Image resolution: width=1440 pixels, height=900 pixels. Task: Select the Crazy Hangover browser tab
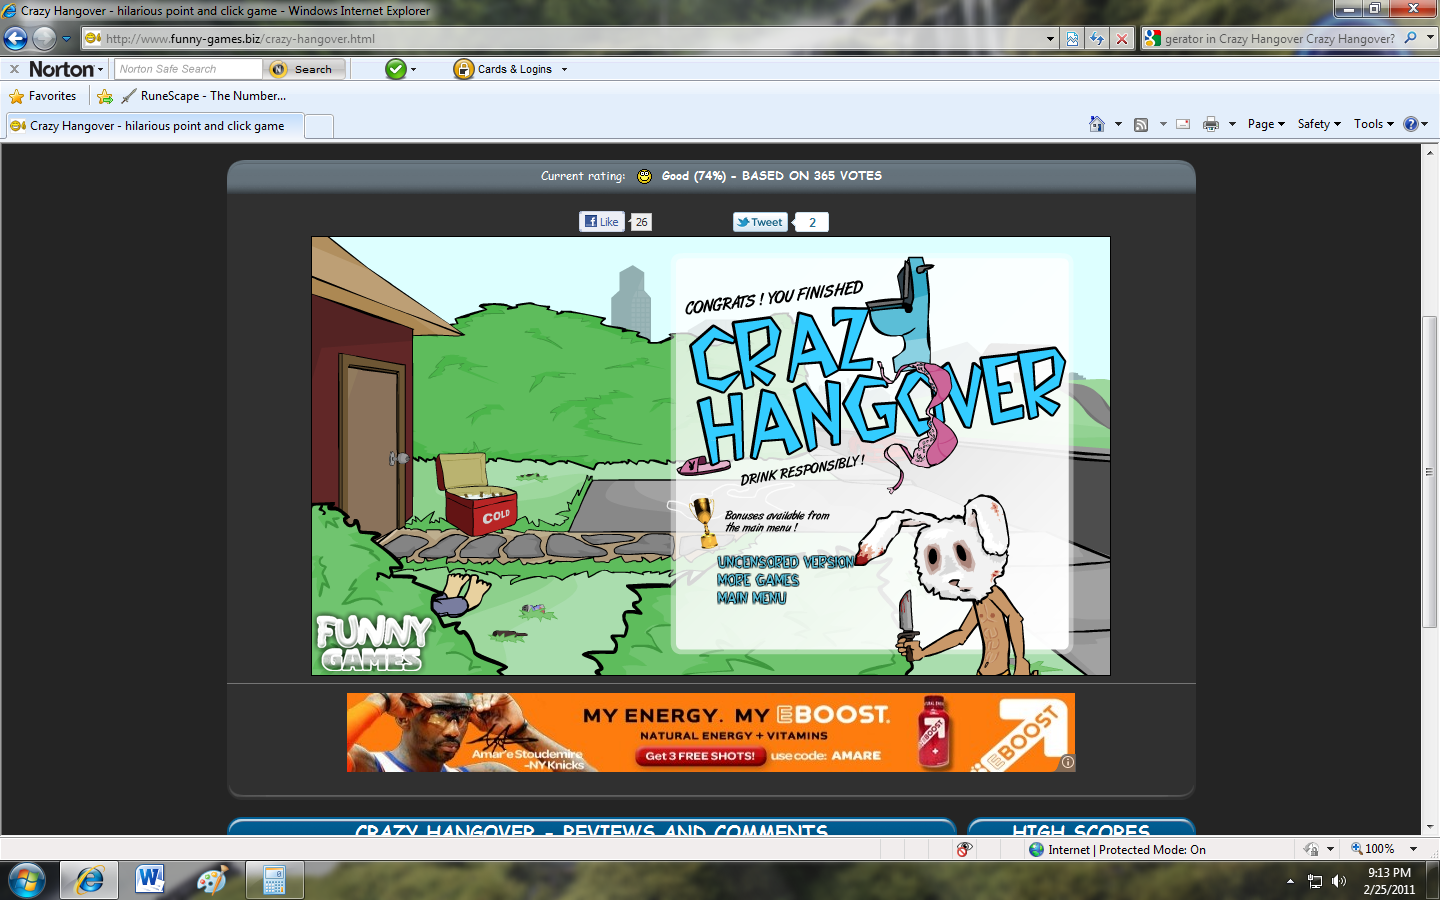click(x=154, y=126)
